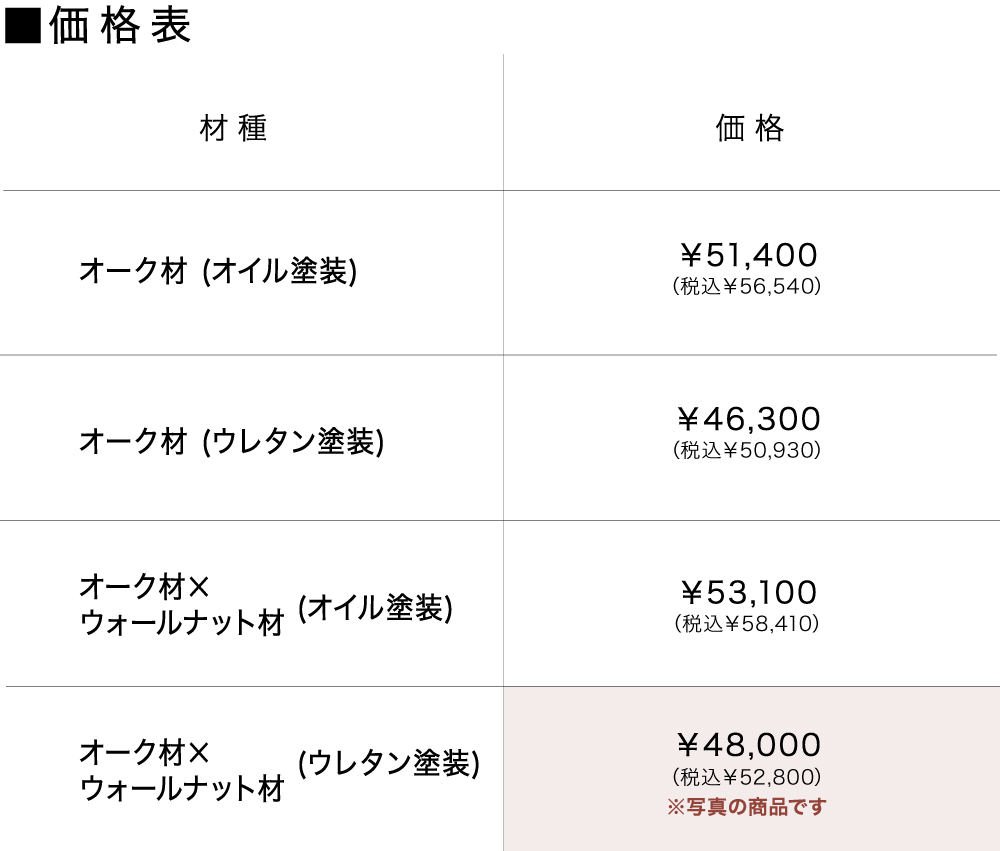Click the ¥51,400 price
The height and width of the screenshot is (851, 1000).
pyautogui.click(x=748, y=255)
